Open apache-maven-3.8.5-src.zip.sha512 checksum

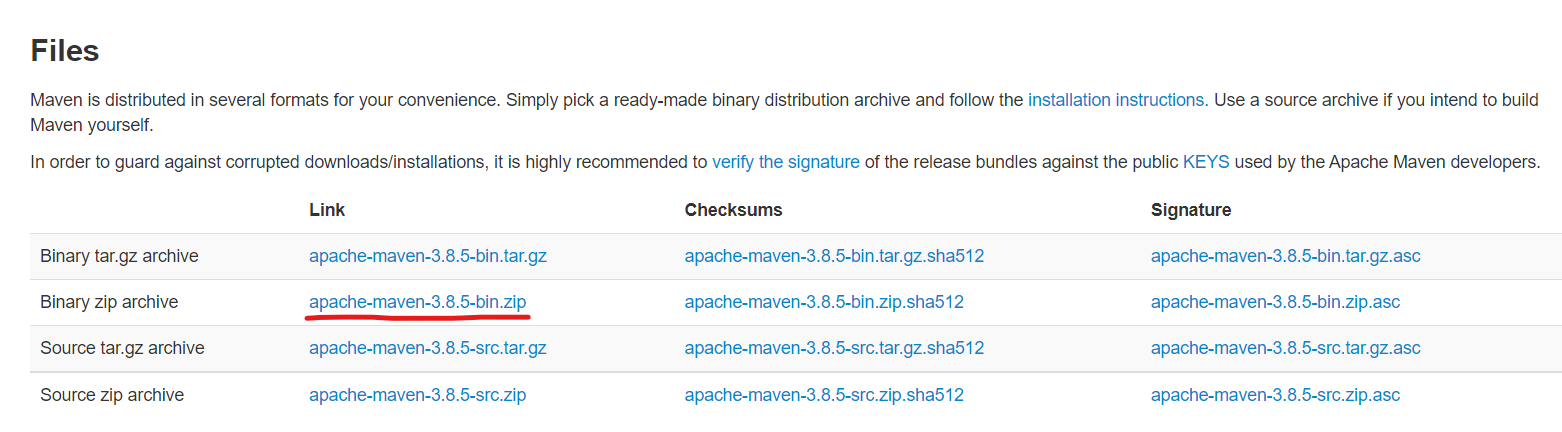824,395
